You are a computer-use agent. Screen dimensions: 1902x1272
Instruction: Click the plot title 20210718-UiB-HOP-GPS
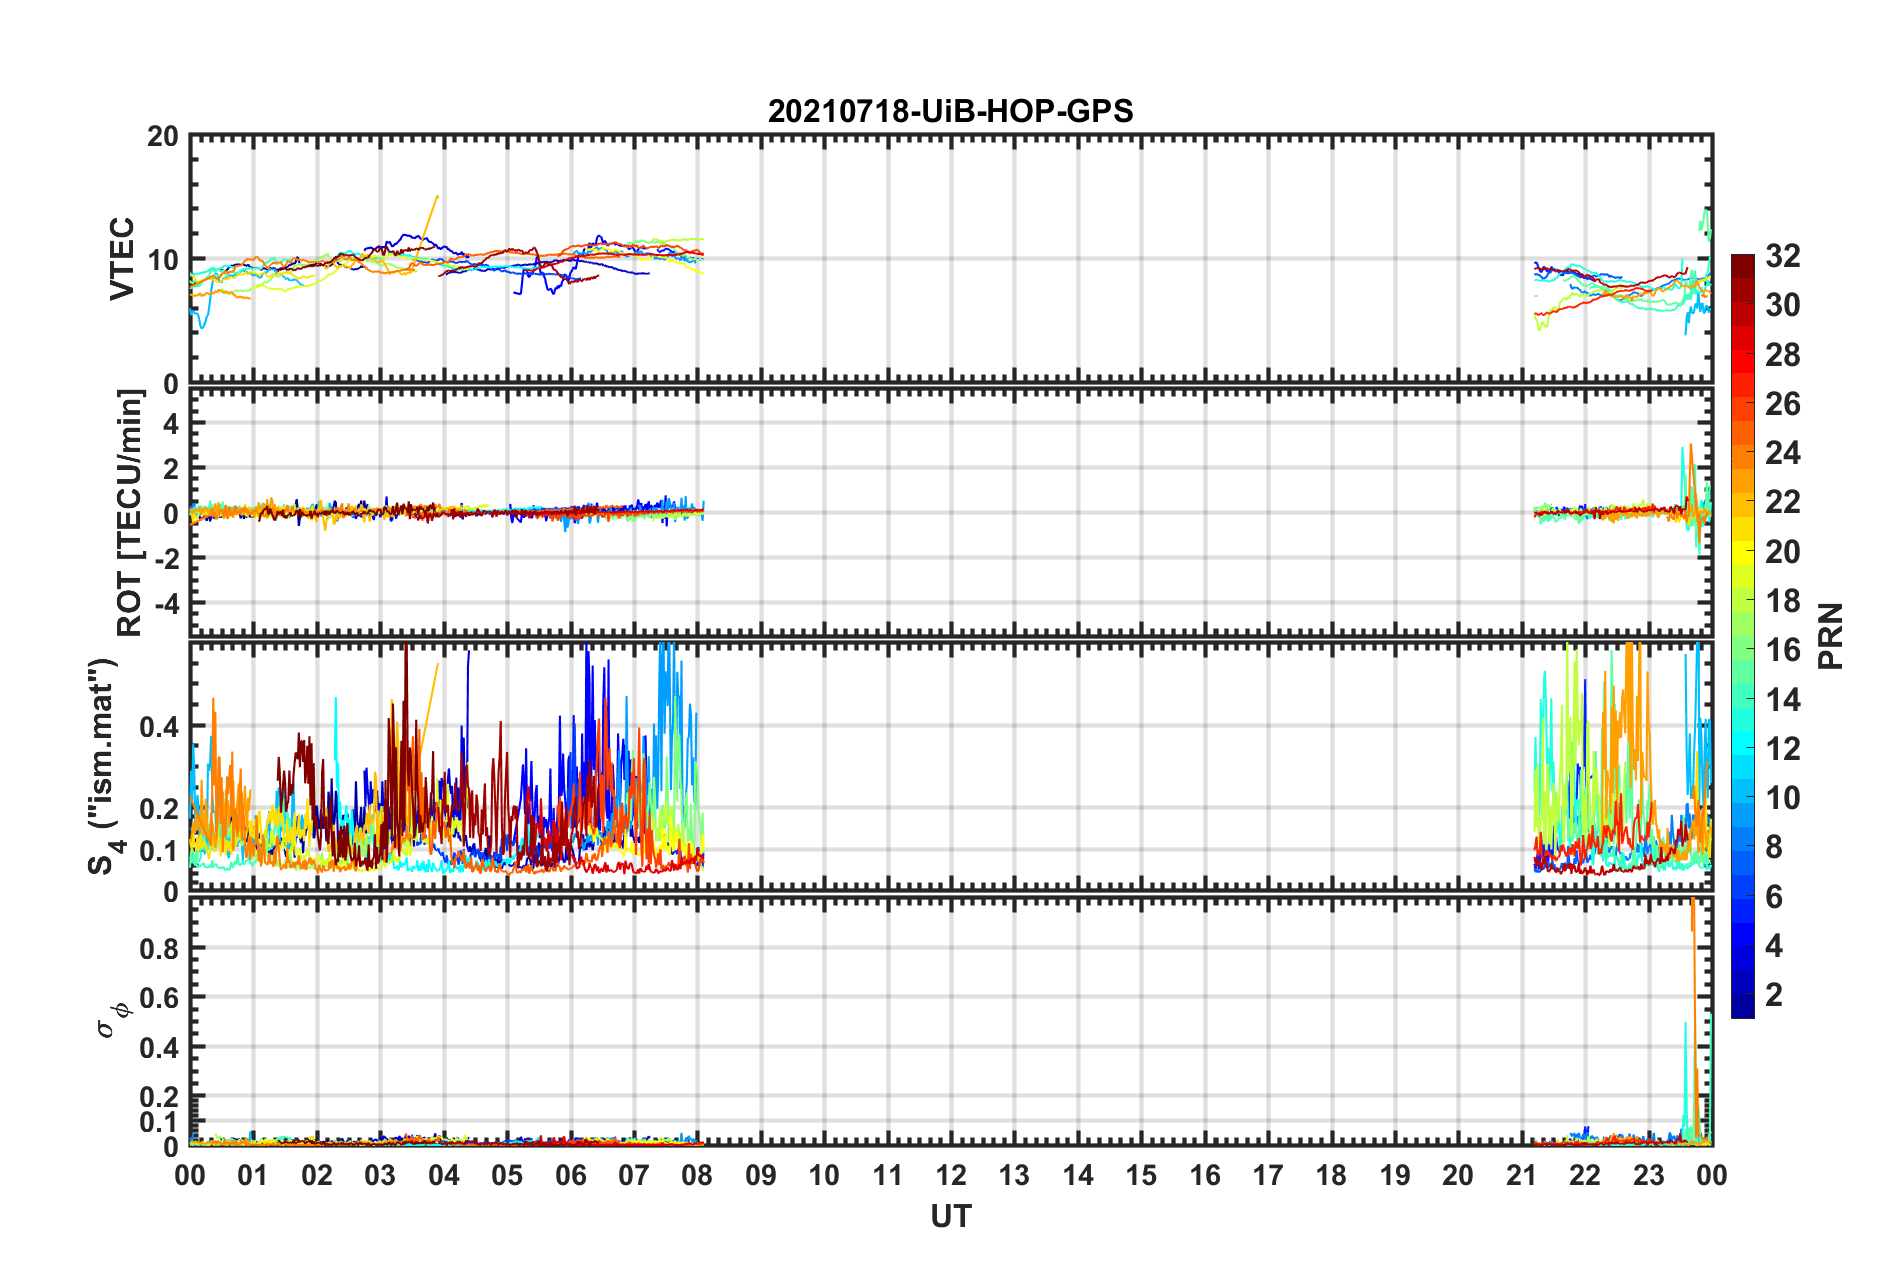click(x=950, y=111)
